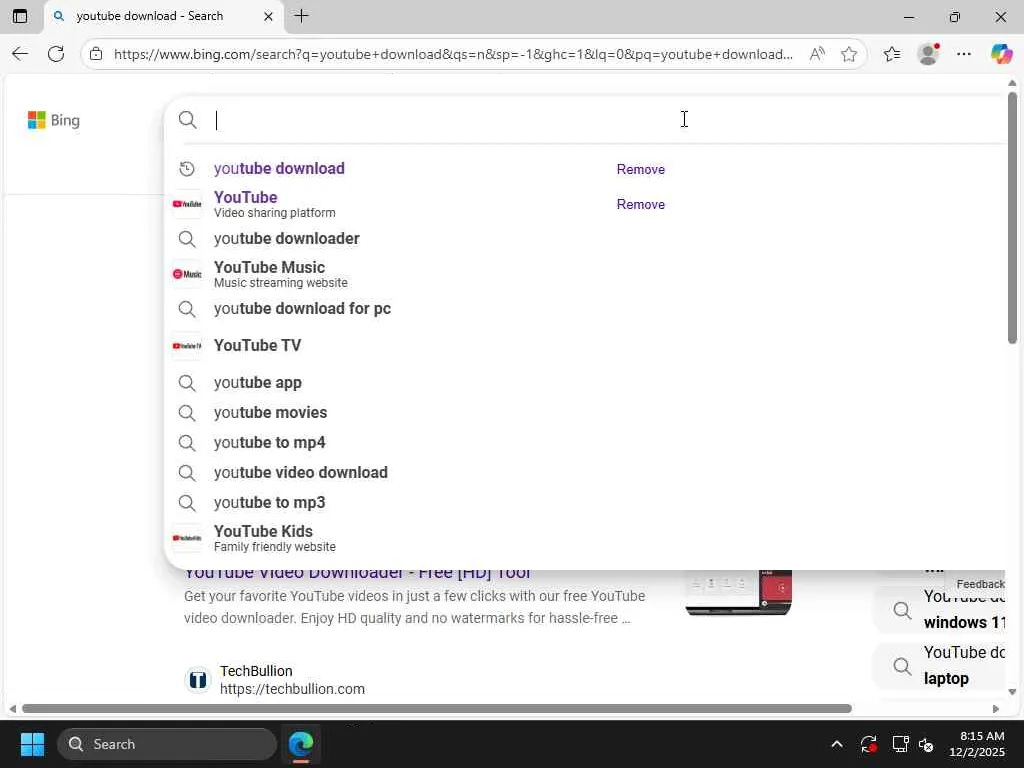Open the clock showing 8:15 AM

click(x=977, y=744)
